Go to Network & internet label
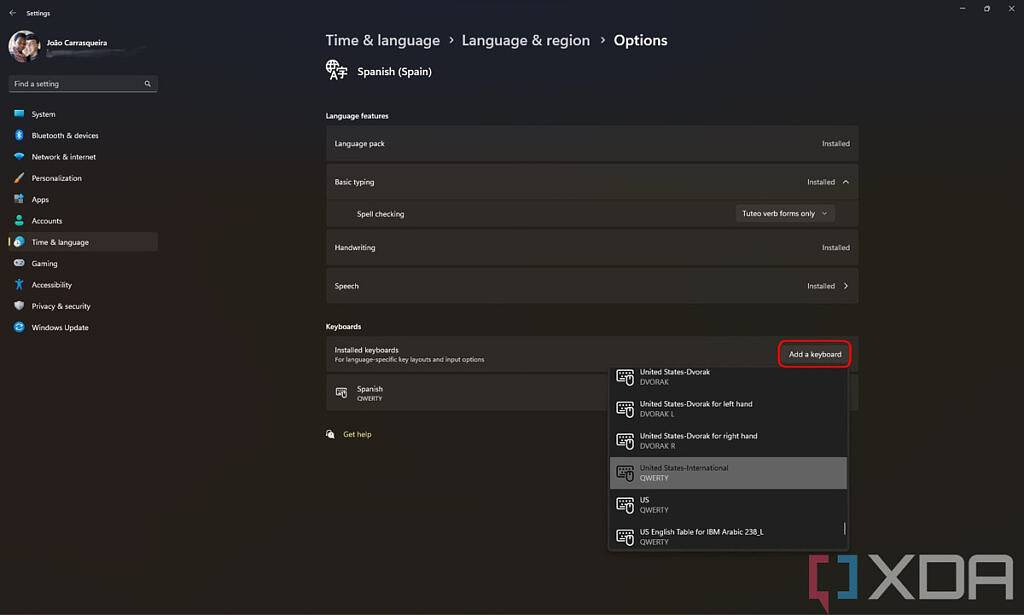1024x615 pixels. 63,157
